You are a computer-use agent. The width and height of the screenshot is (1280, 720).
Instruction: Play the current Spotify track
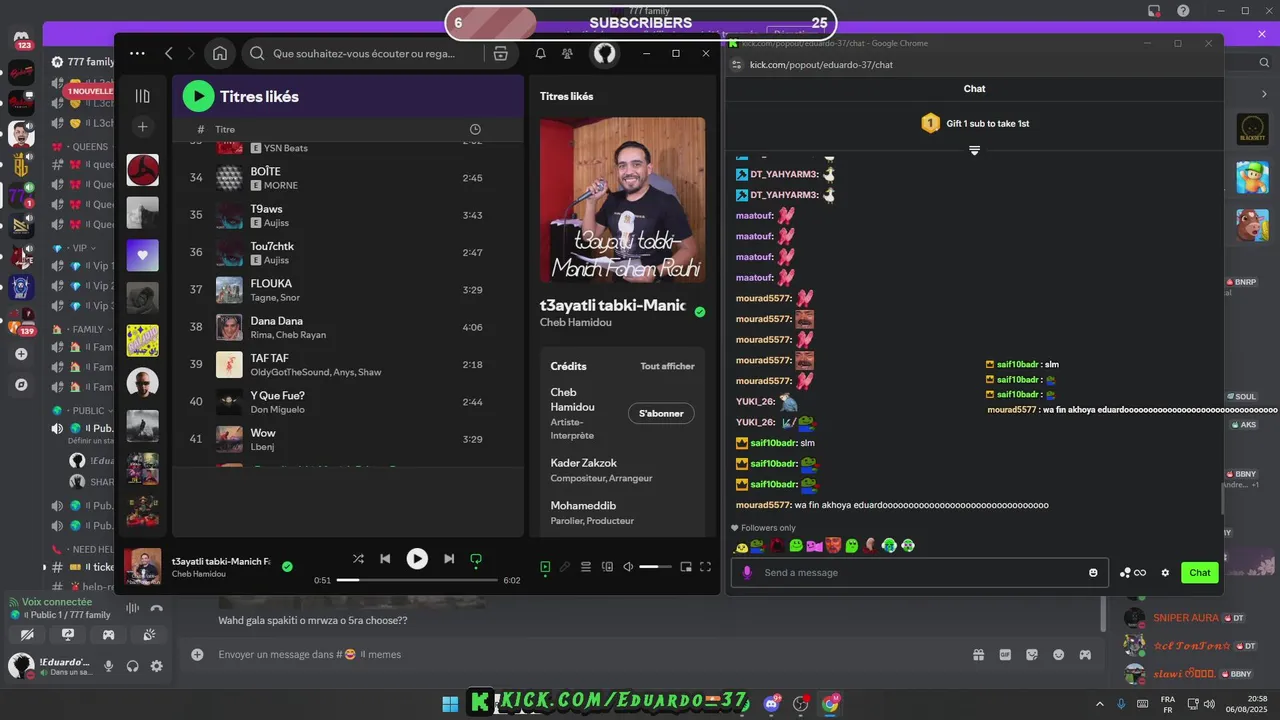(417, 559)
